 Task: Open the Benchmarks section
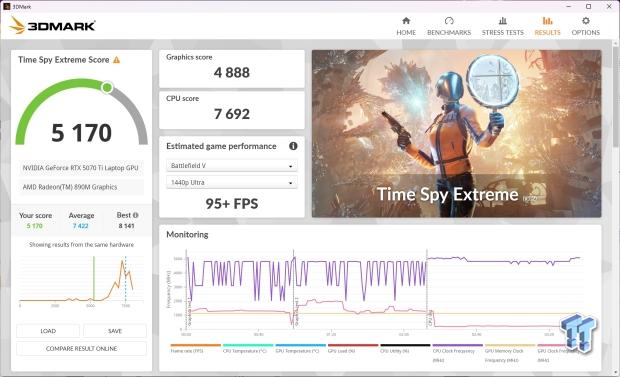449,26
